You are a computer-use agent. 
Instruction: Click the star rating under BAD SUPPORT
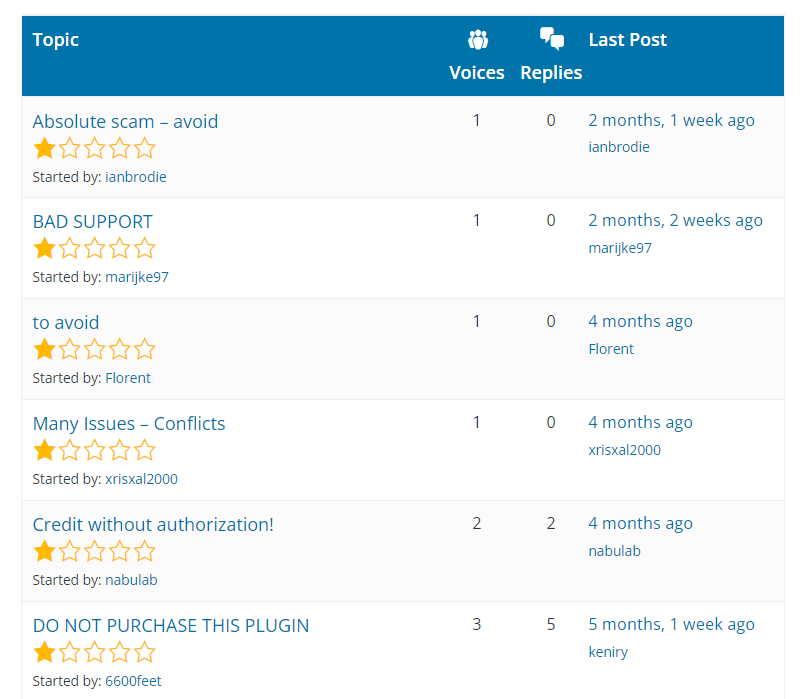pos(94,248)
